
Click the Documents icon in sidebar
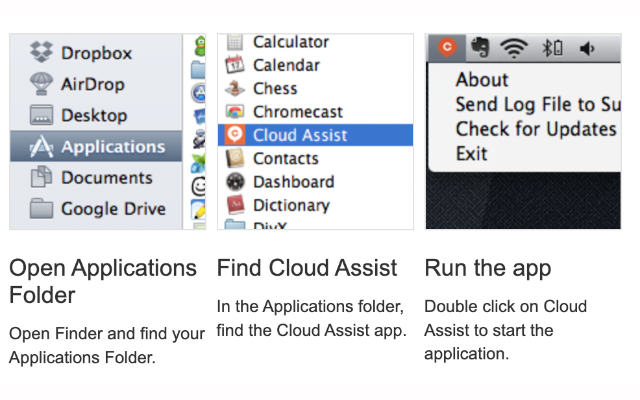41,177
